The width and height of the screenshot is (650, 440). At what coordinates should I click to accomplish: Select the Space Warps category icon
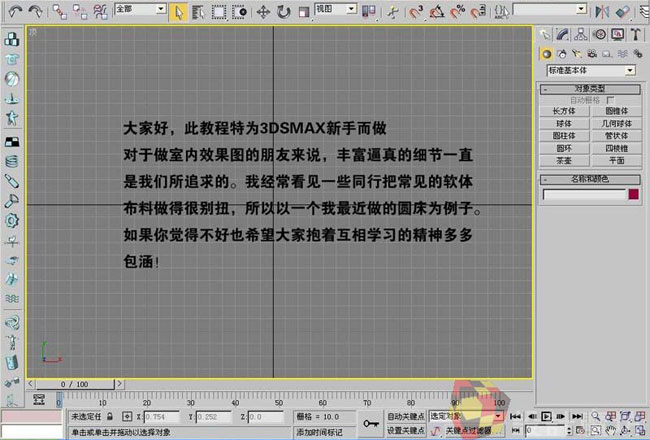pos(622,54)
